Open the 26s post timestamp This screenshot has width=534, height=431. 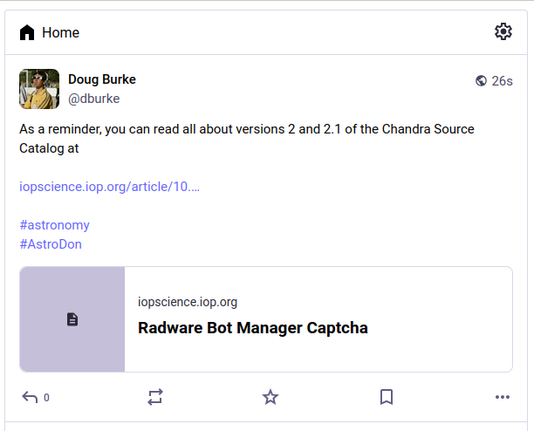(502, 81)
